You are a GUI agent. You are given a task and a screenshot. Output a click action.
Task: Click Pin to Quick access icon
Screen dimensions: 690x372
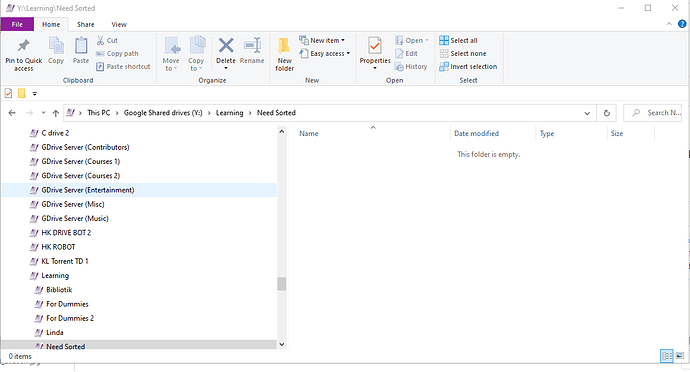pyautogui.click(x=23, y=46)
